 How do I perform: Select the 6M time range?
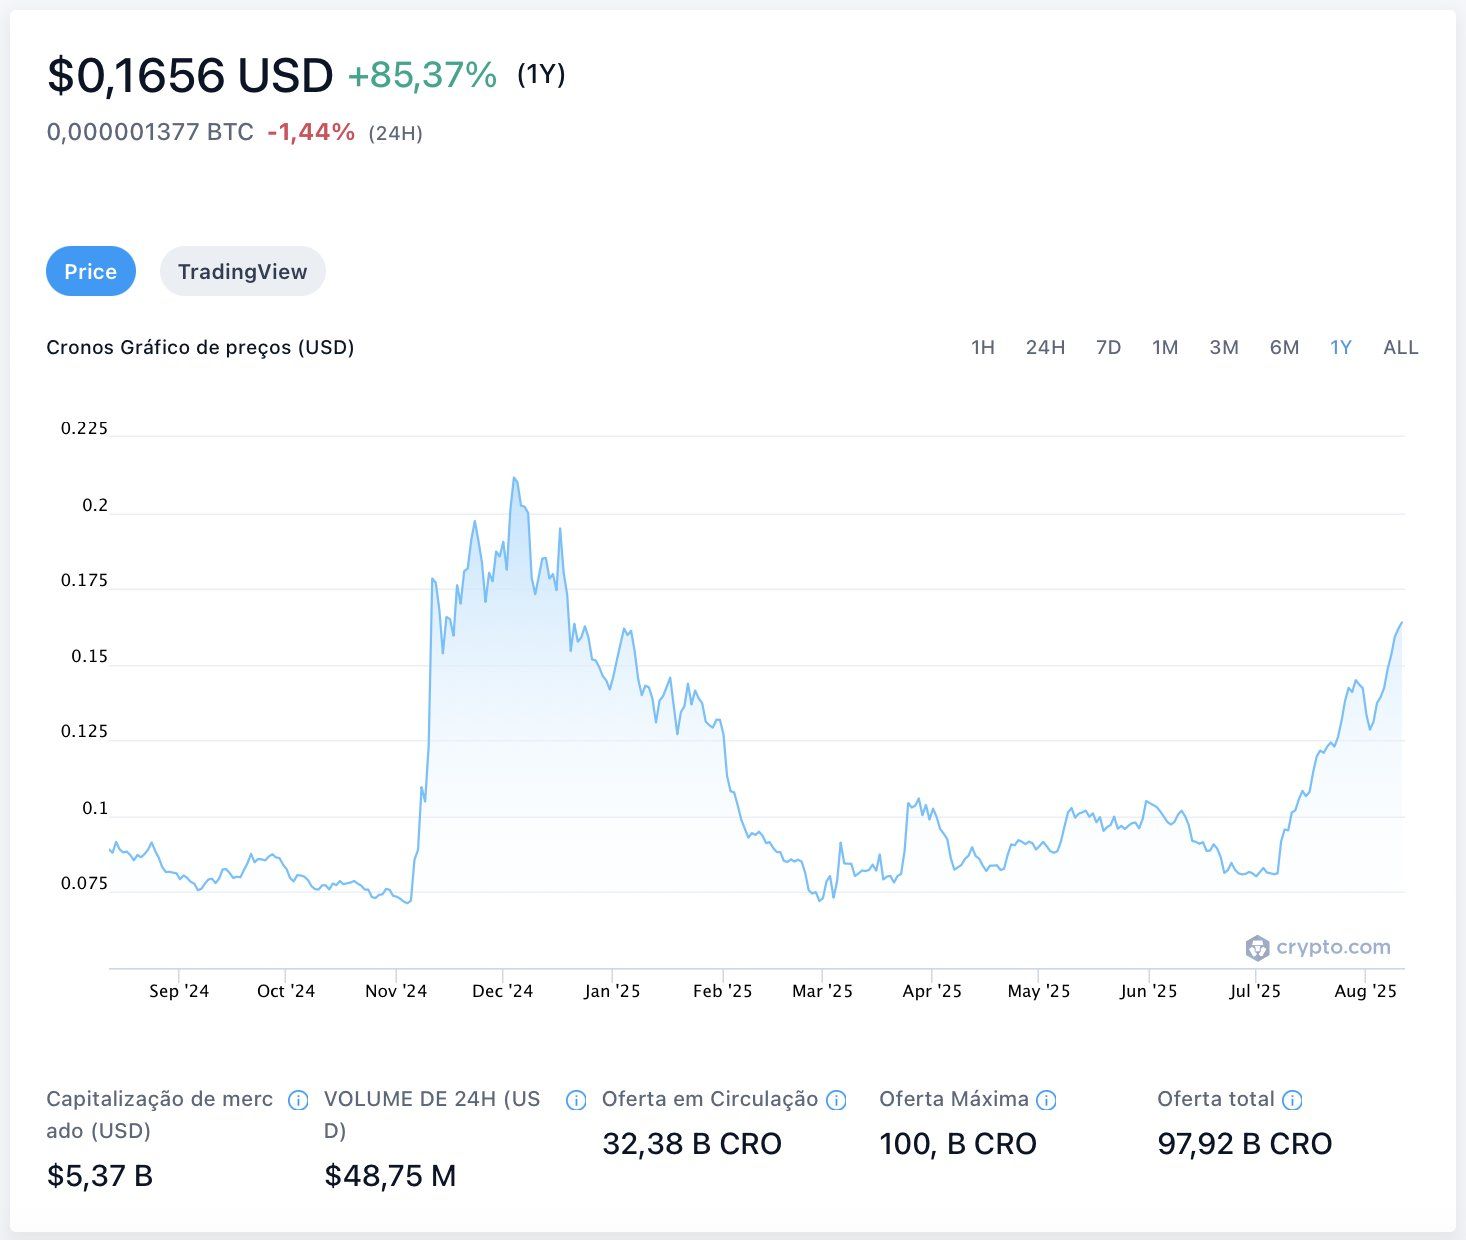tap(1284, 347)
